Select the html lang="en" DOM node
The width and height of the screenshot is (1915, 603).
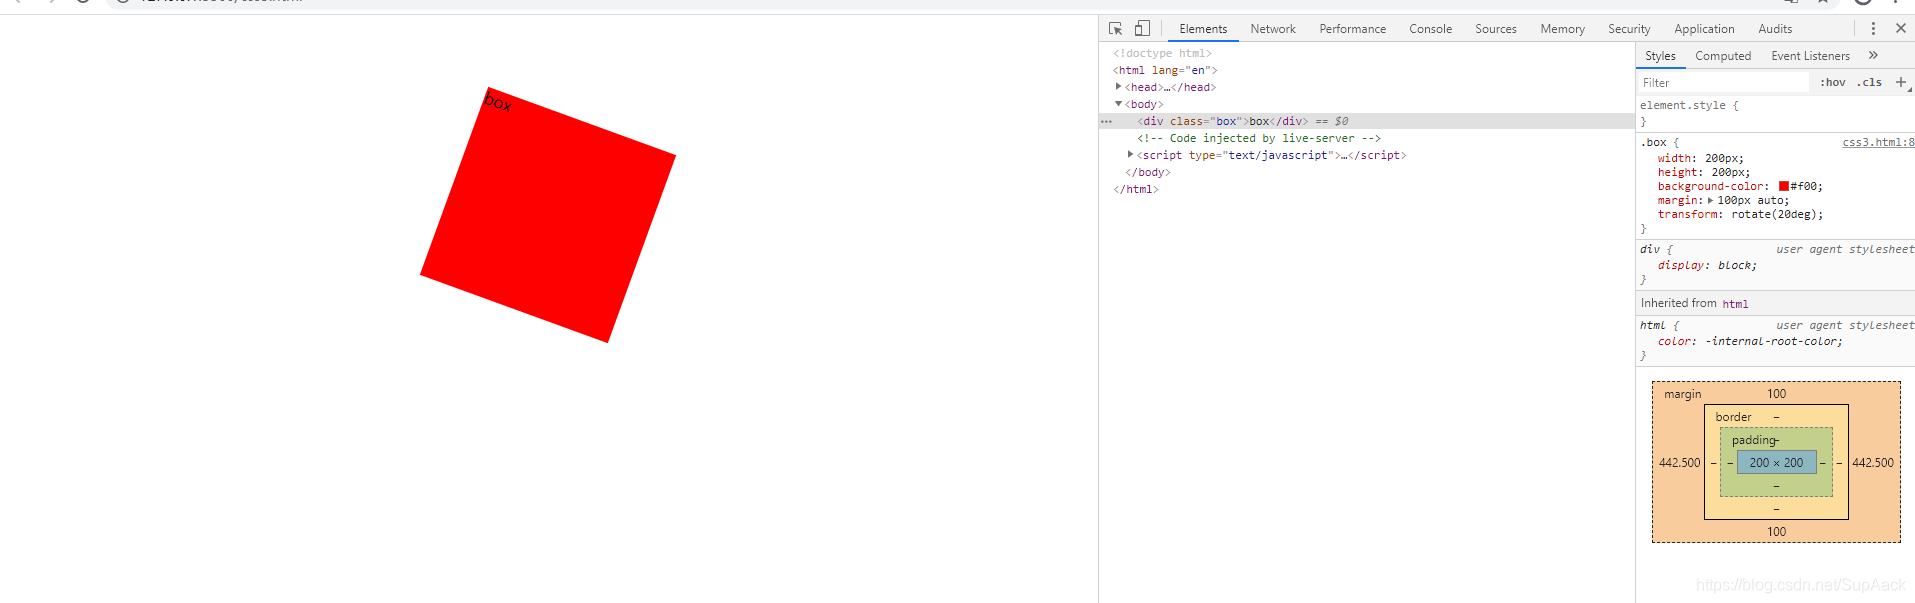(x=1165, y=70)
